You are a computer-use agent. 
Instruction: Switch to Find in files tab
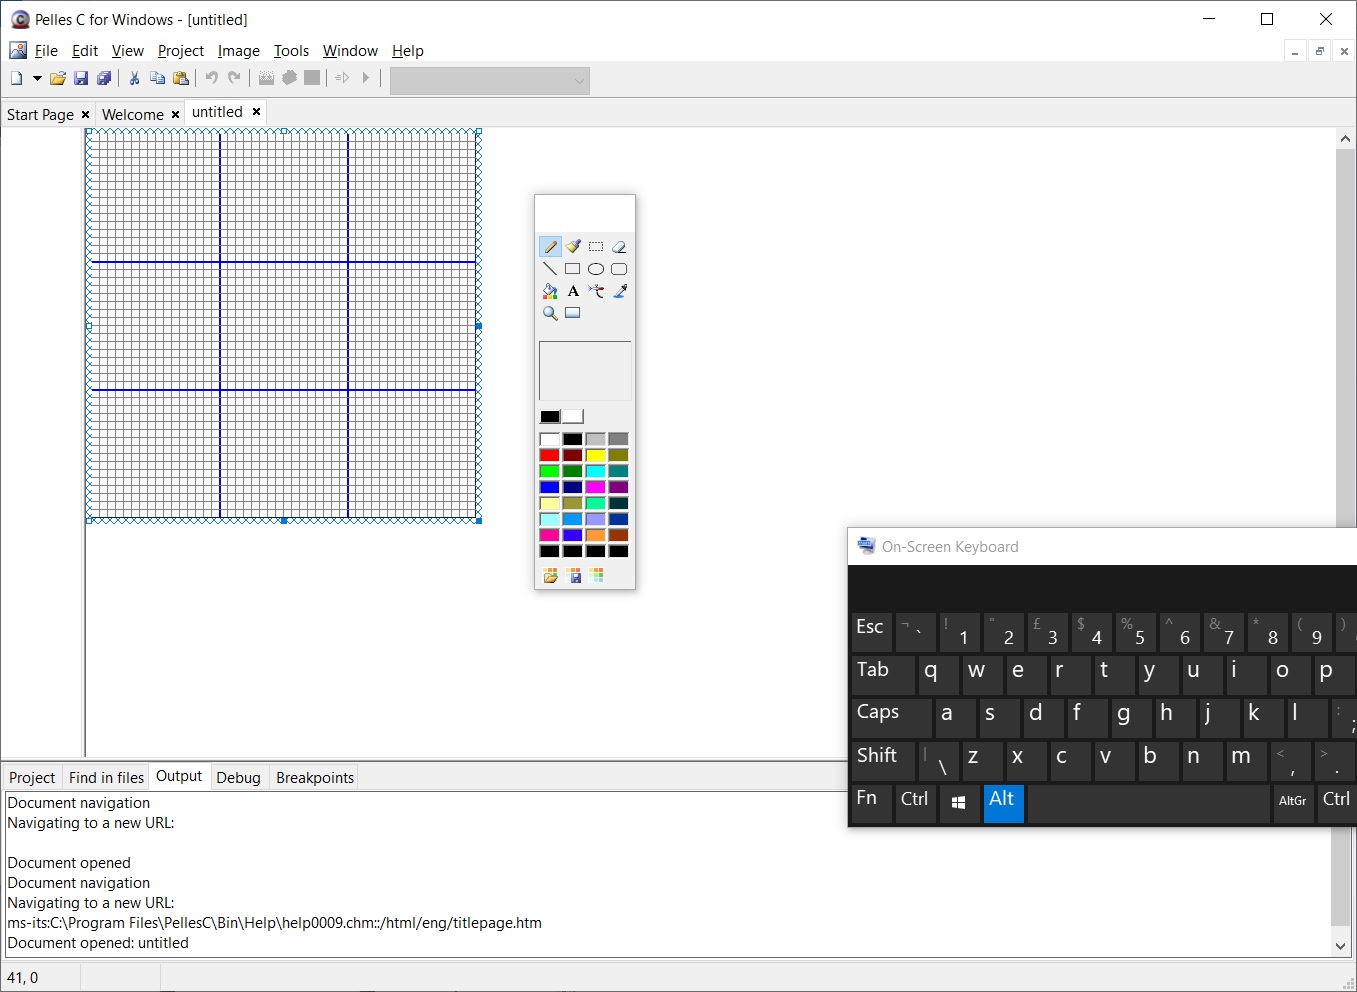tap(106, 778)
